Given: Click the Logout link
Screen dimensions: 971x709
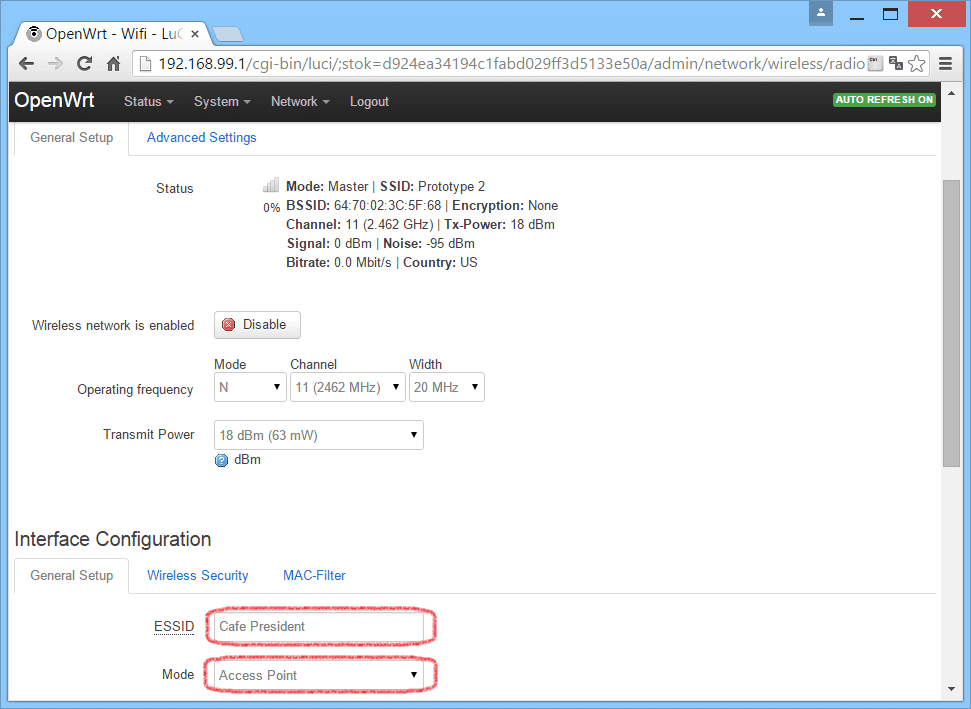Looking at the screenshot, I should 369,101.
